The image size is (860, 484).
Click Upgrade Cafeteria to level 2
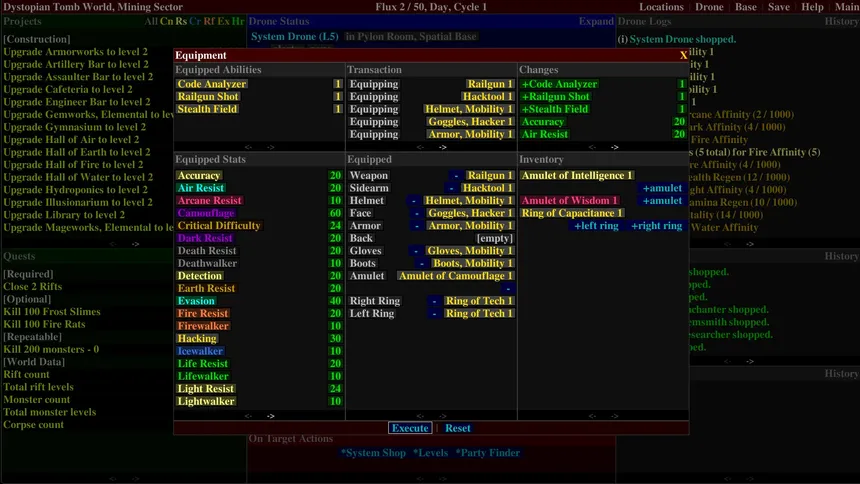pos(68,89)
